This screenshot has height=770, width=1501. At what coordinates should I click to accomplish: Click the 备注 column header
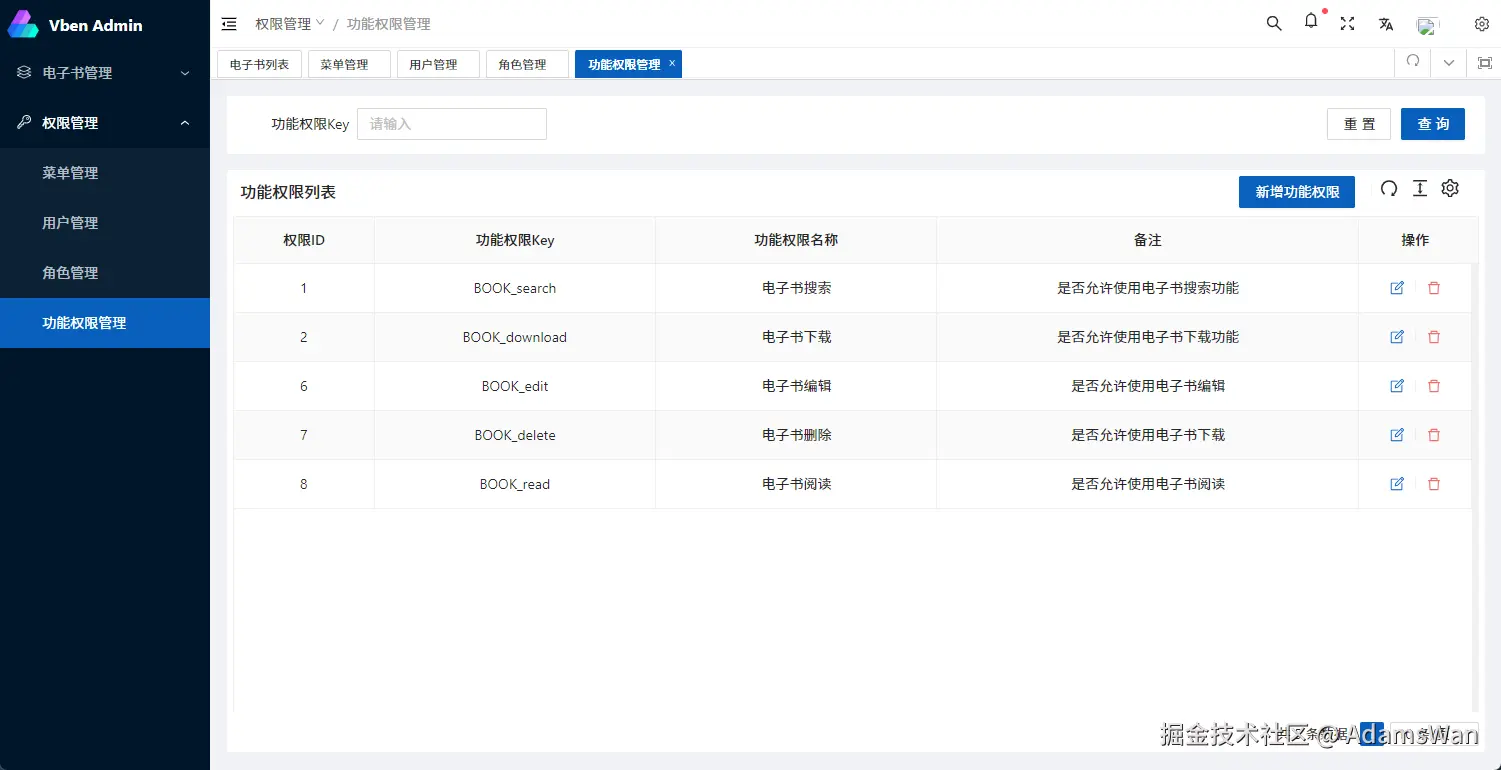[1148, 240]
